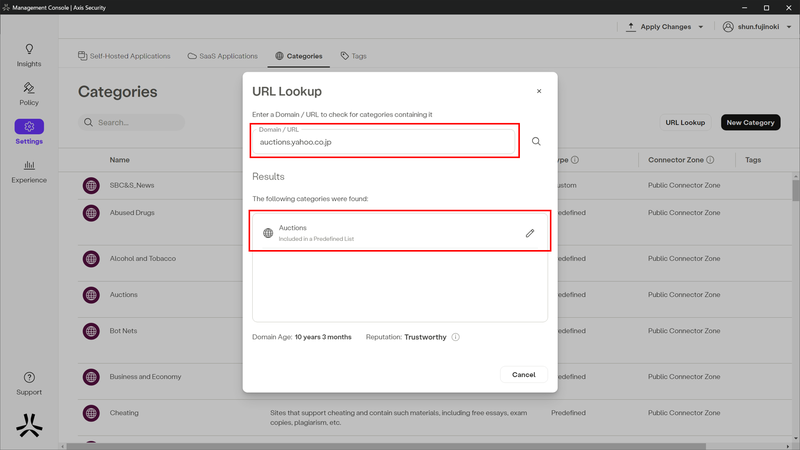Switch to the Tags tab
Image resolution: width=800 pixels, height=450 pixels.
click(354, 56)
